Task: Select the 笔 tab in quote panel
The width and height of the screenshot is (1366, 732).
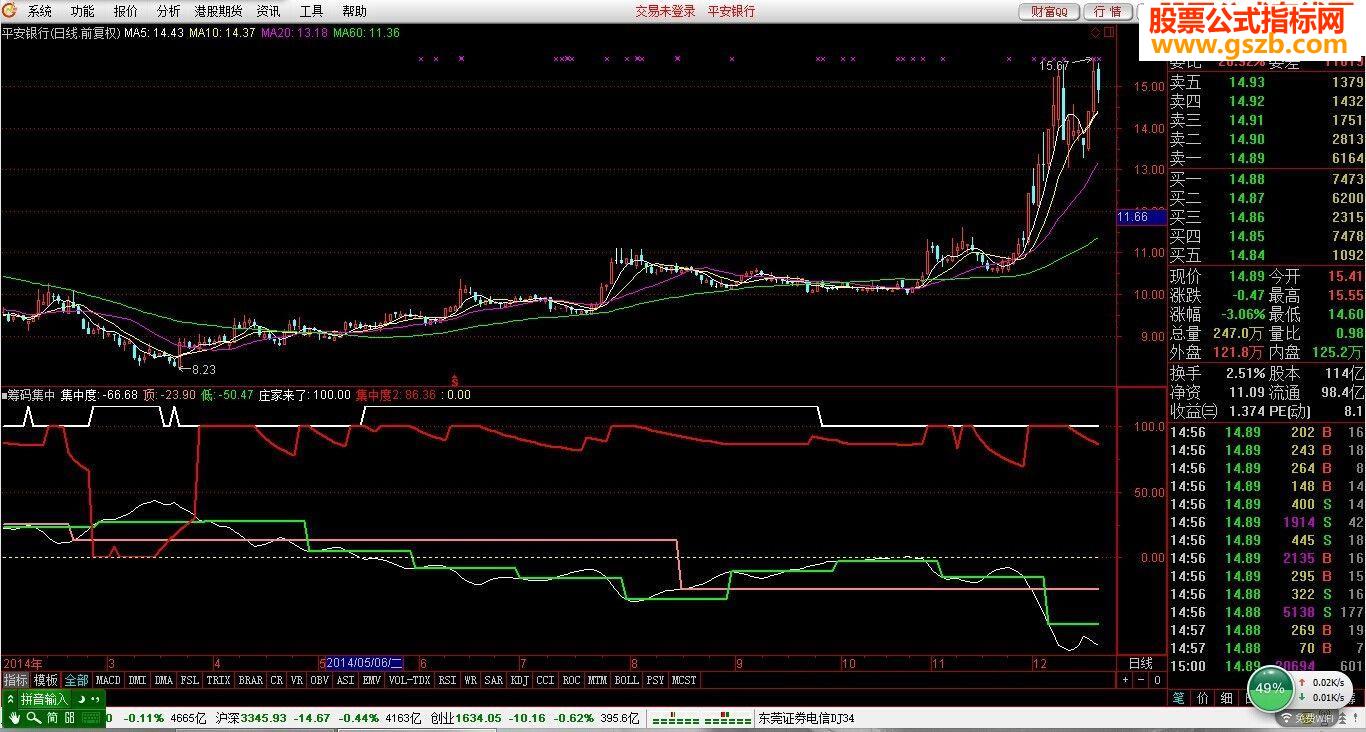Action: pos(1179,697)
